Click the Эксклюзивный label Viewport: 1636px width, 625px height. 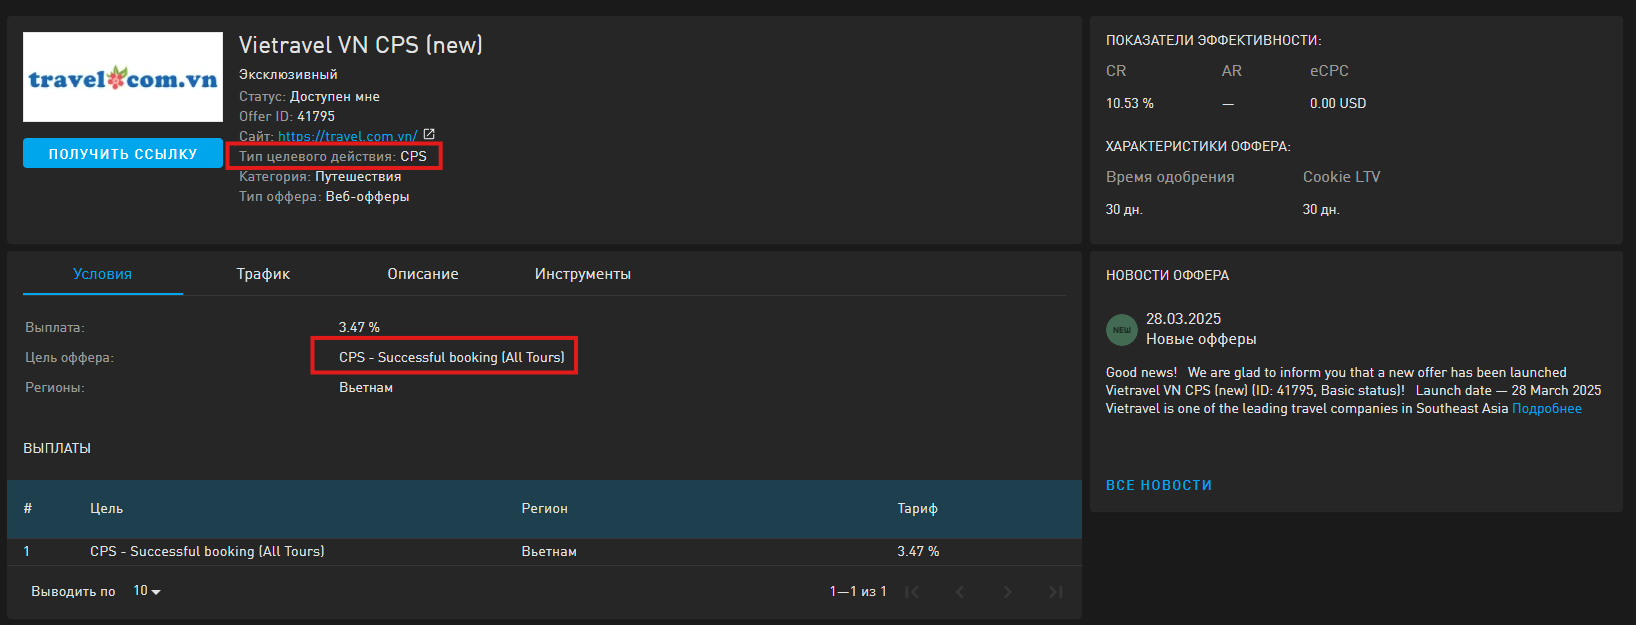[x=288, y=74]
